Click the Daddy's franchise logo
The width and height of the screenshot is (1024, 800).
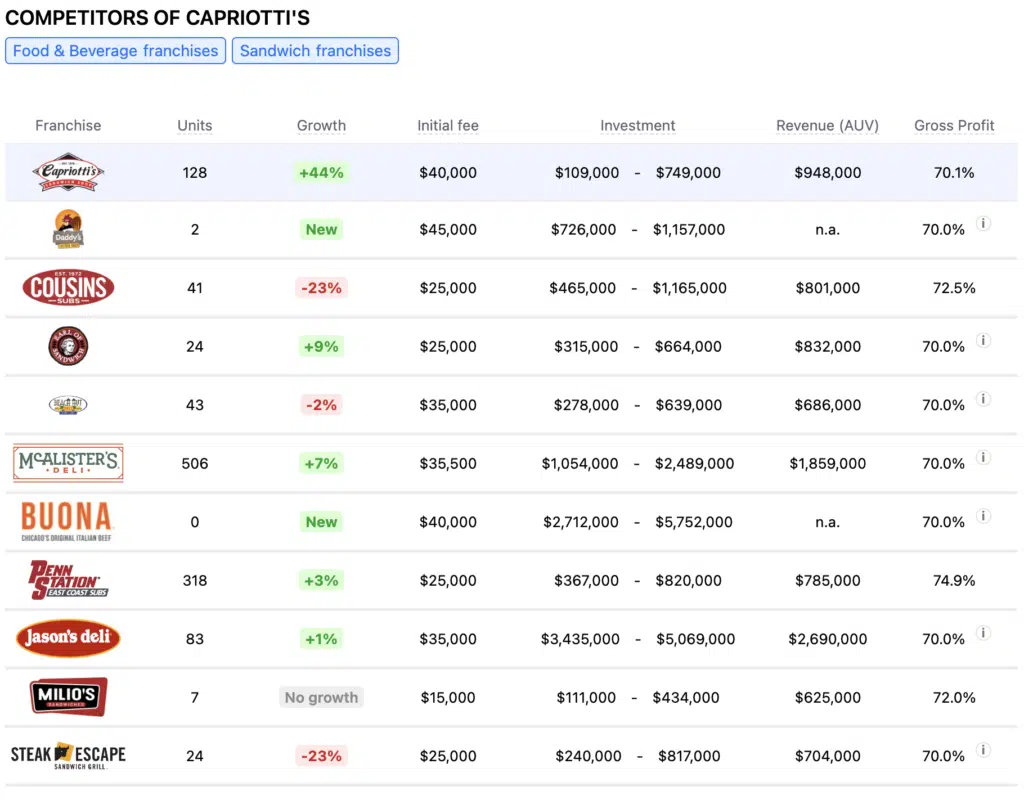68,229
